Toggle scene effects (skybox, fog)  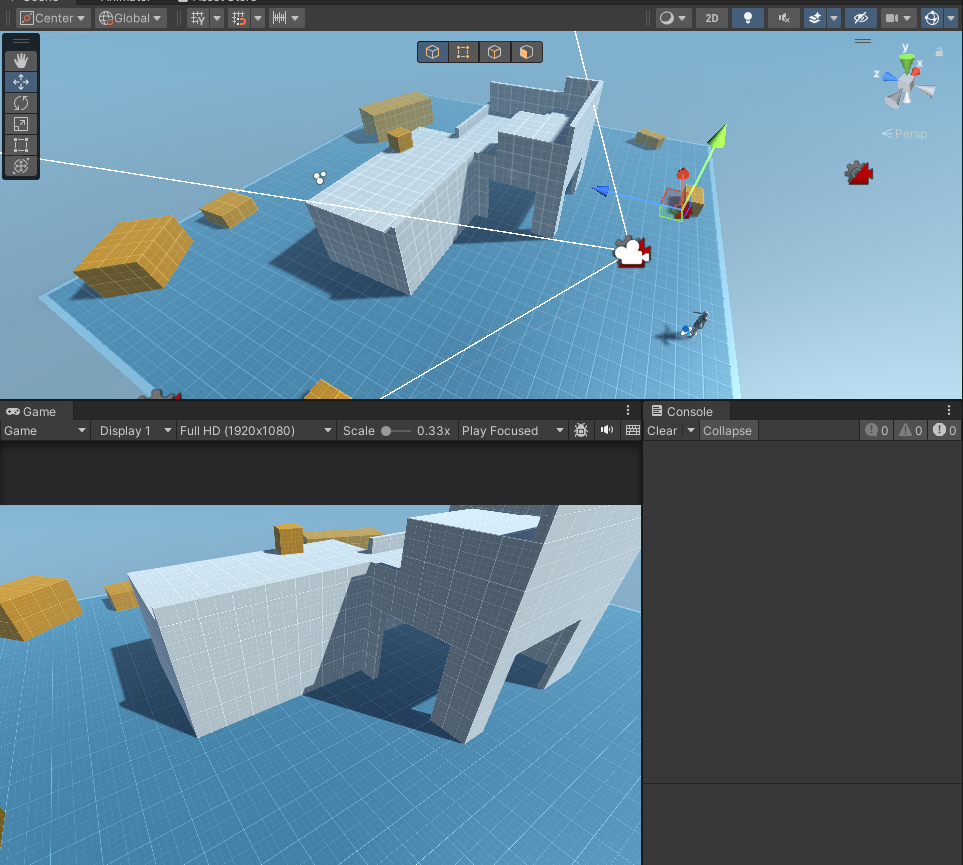pyautogui.click(x=815, y=18)
